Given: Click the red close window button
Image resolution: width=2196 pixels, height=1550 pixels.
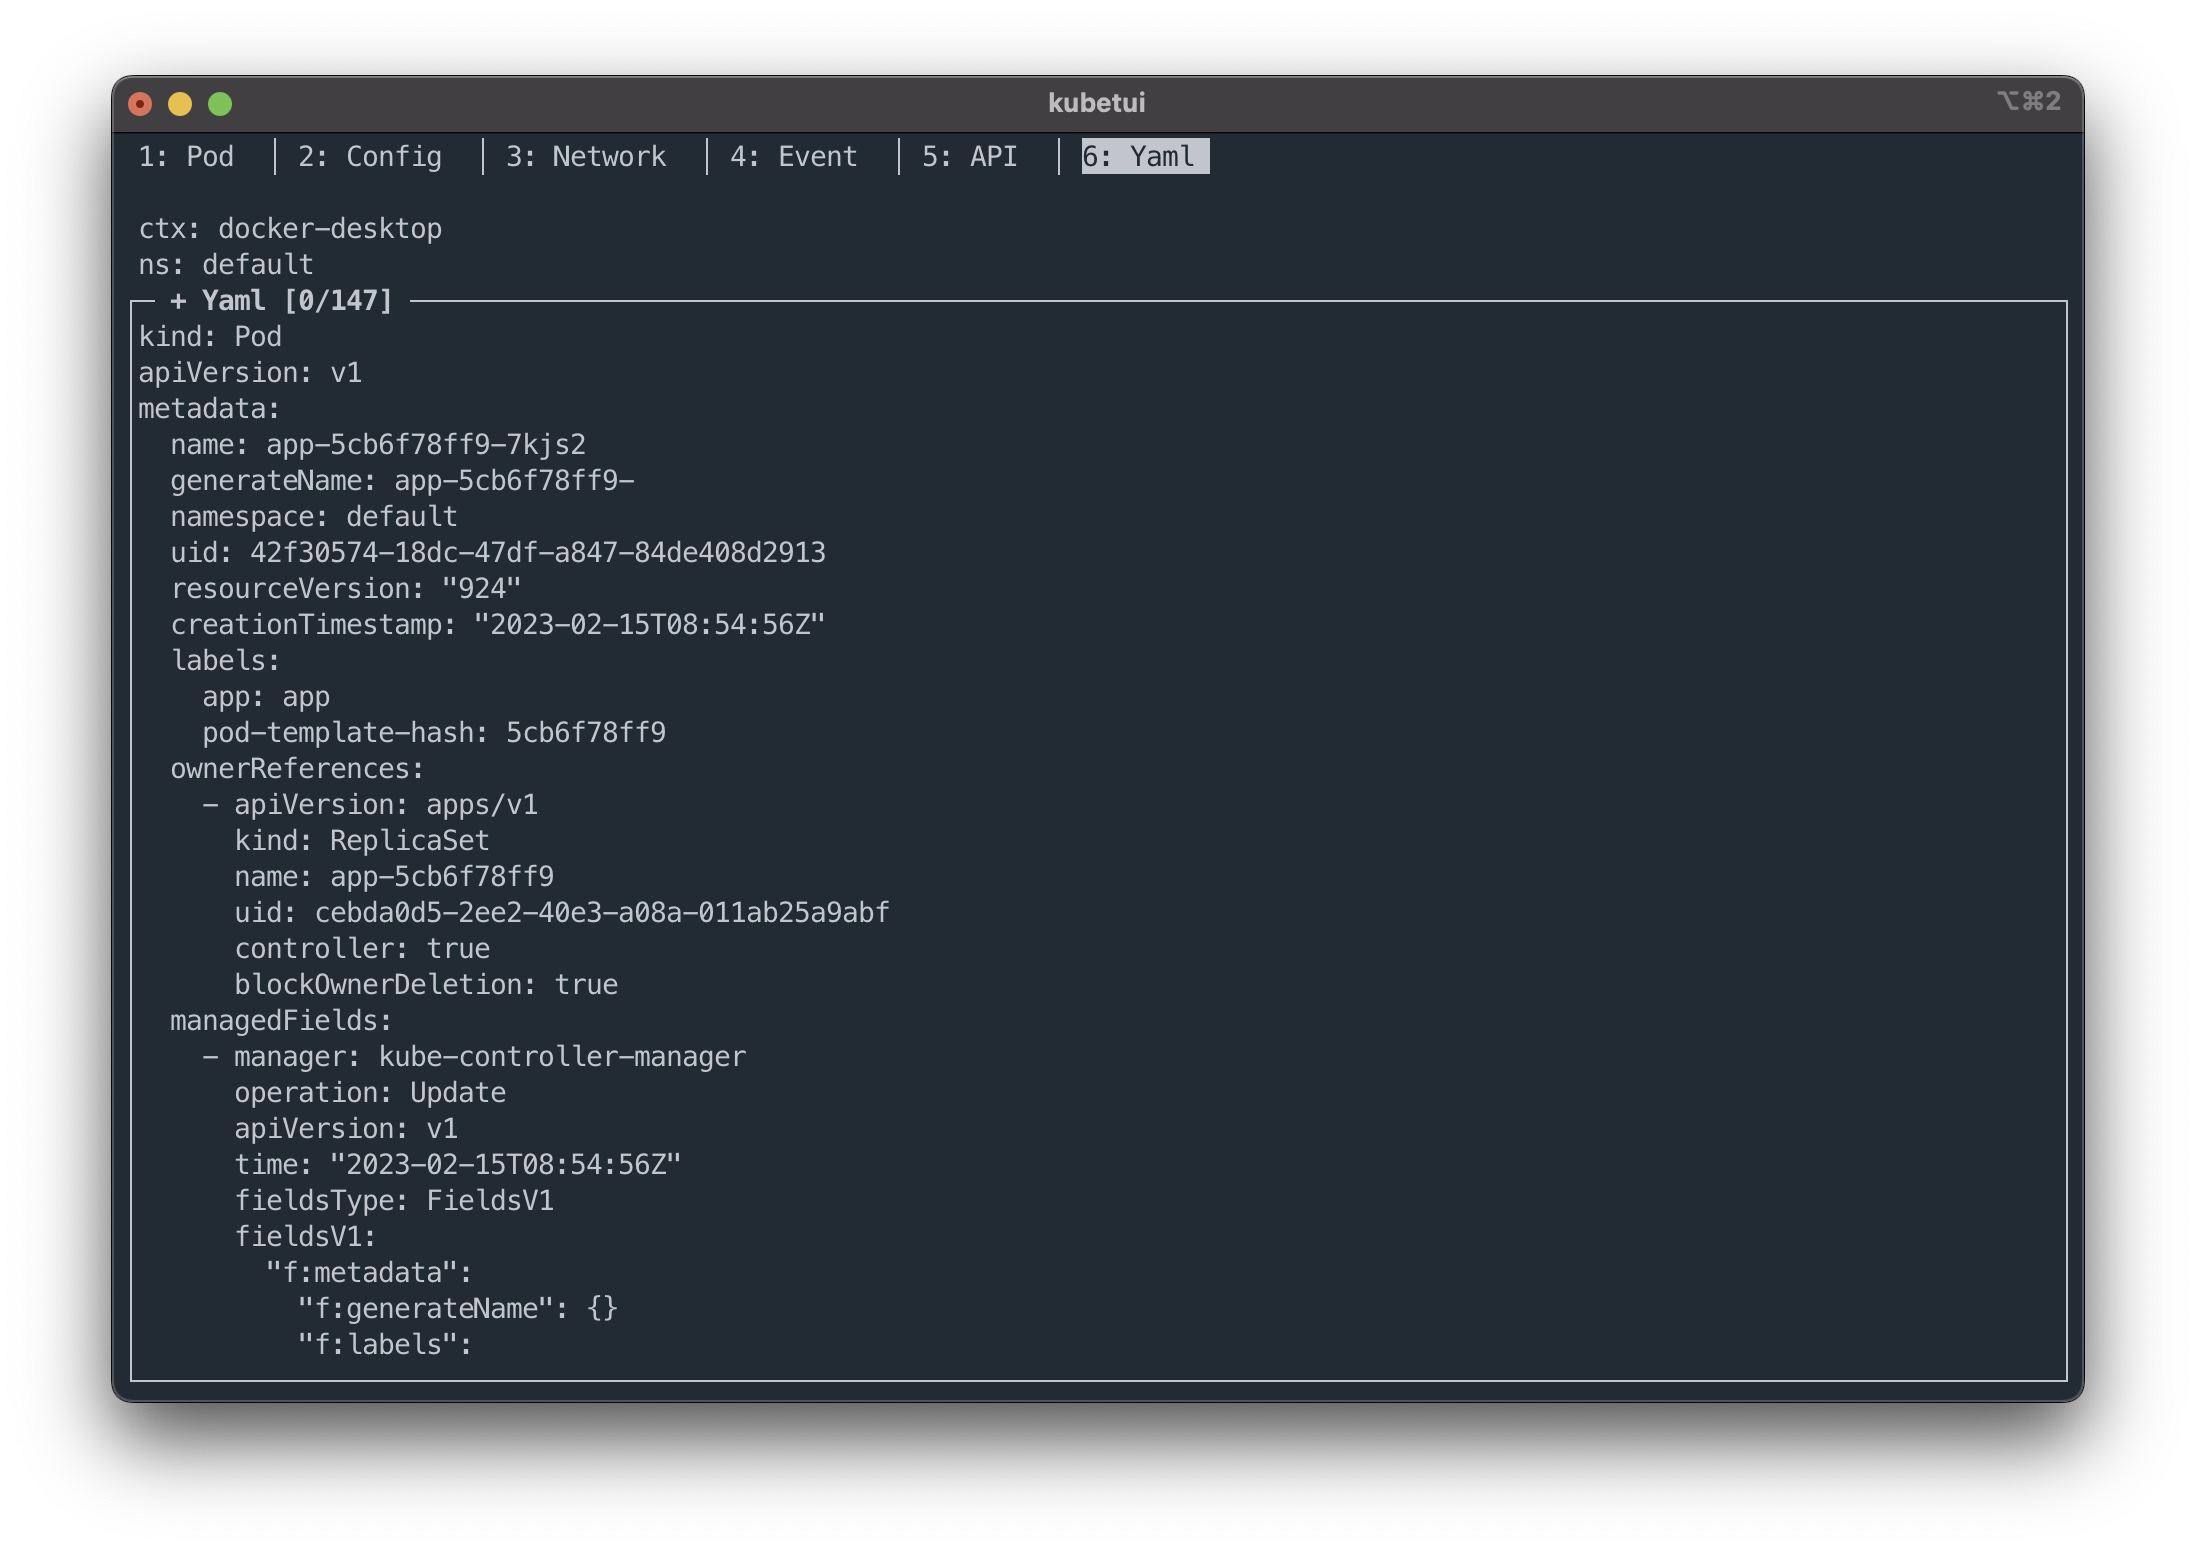Looking at the screenshot, I should [x=141, y=104].
